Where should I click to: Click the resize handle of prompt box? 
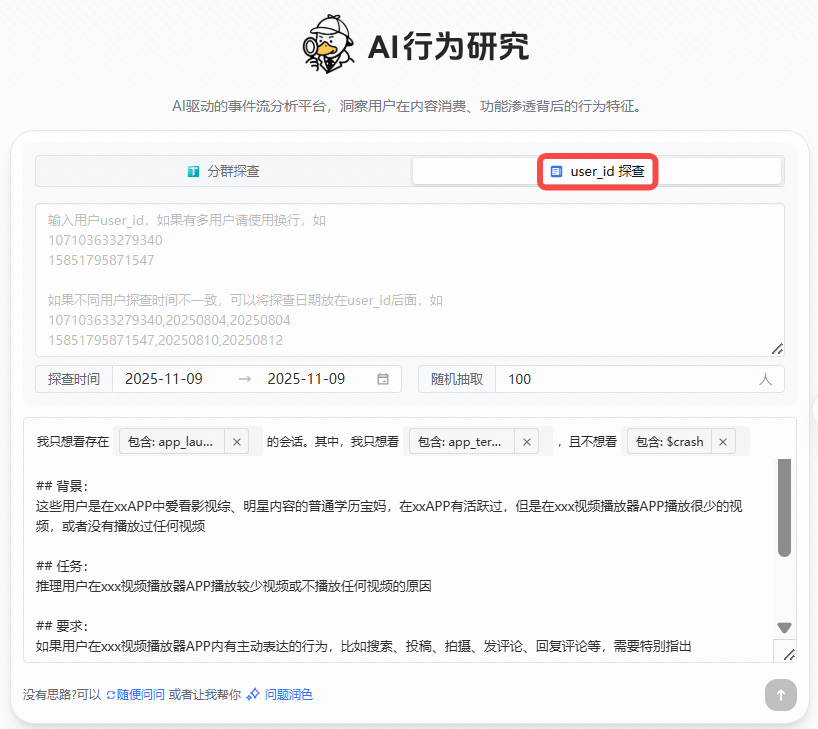pyautogui.click(x=789, y=654)
